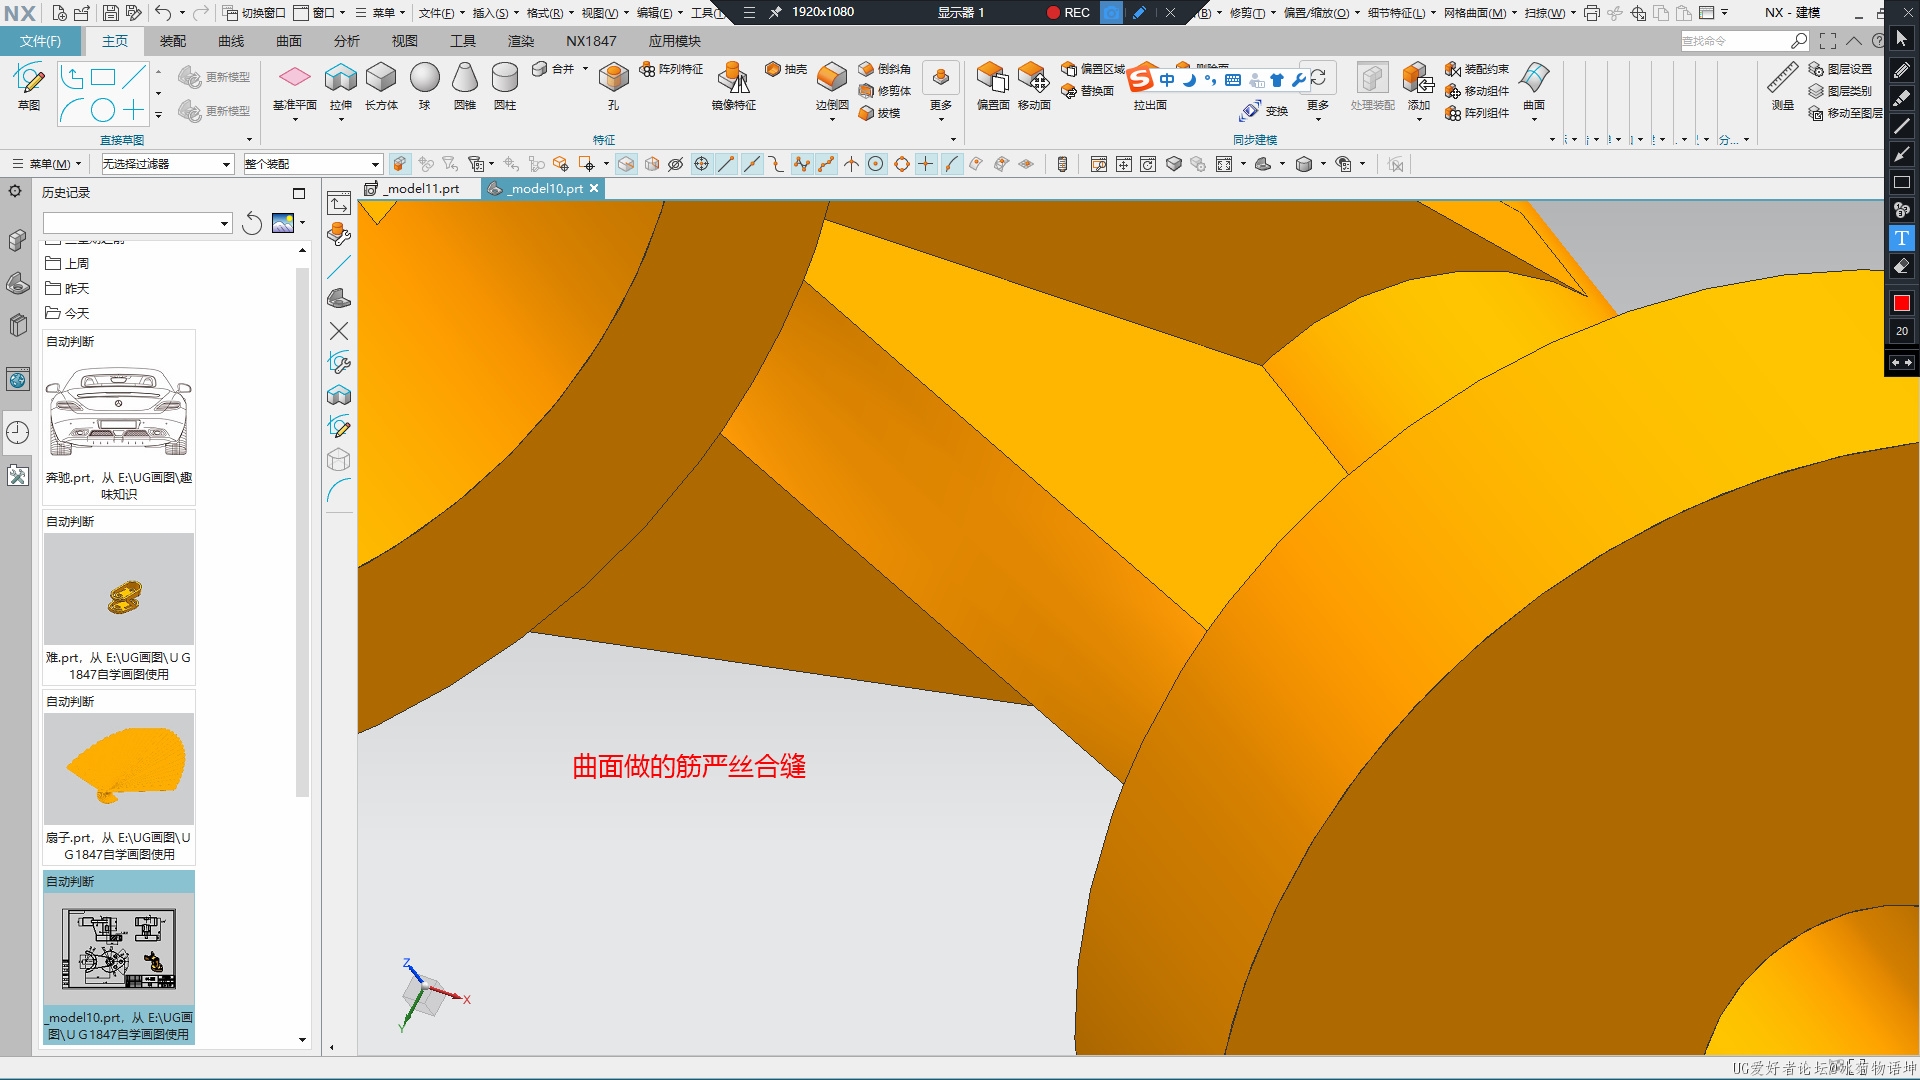The image size is (1920, 1080).
Task: Expand the 菜单(M) menu dropdown
Action: pos(47,164)
